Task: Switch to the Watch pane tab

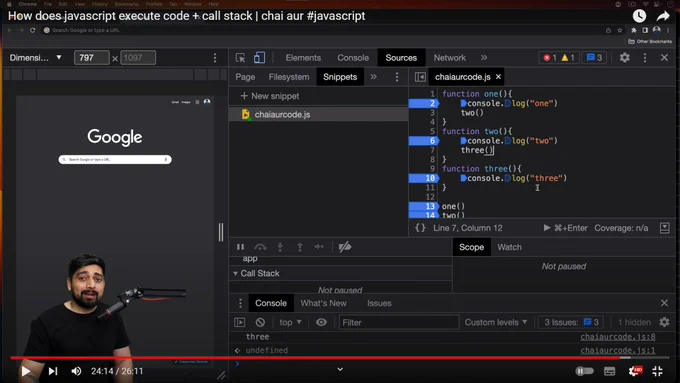Action: pos(509,247)
